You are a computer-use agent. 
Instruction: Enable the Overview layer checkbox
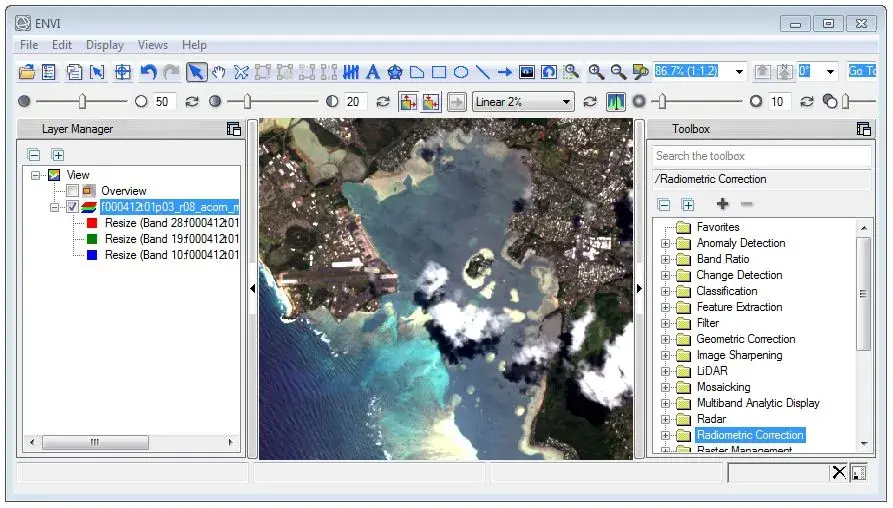coord(72,191)
